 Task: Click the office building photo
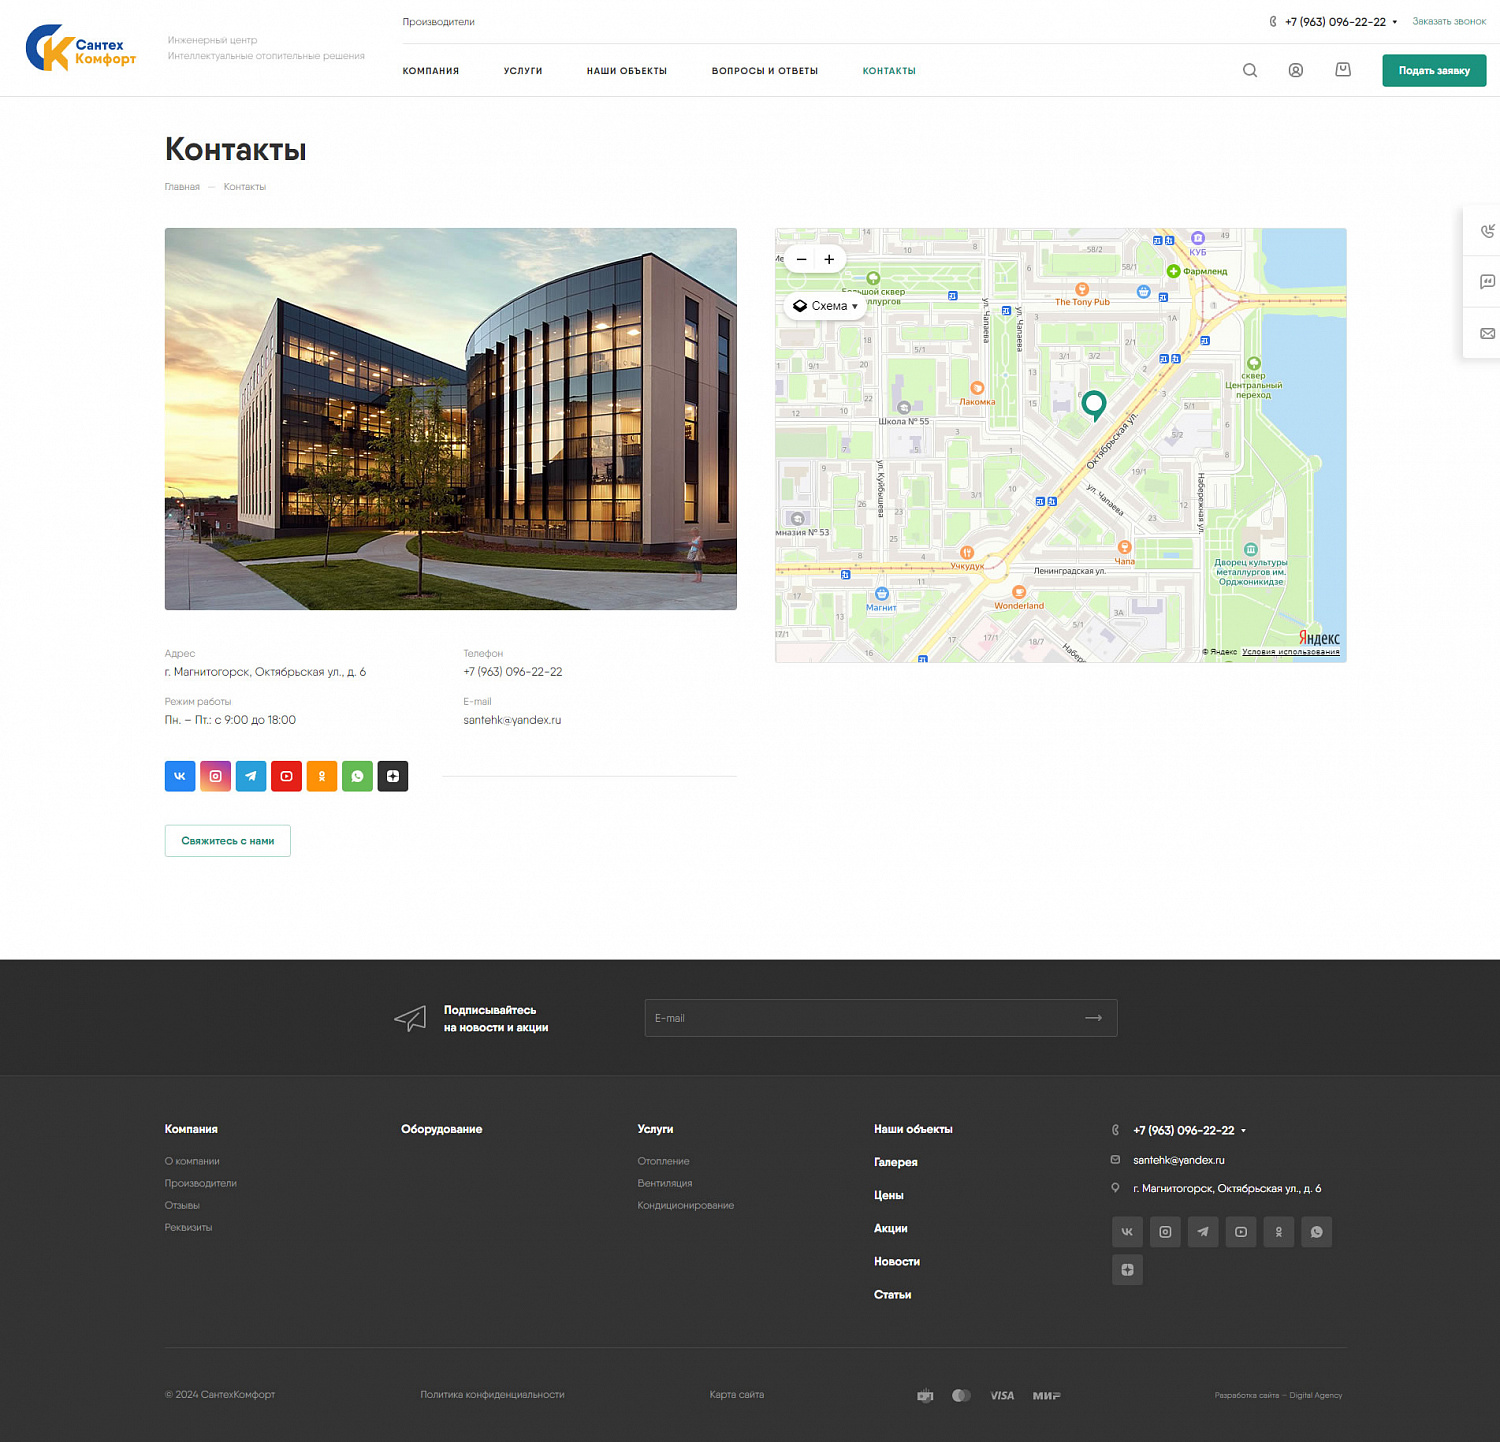451,419
